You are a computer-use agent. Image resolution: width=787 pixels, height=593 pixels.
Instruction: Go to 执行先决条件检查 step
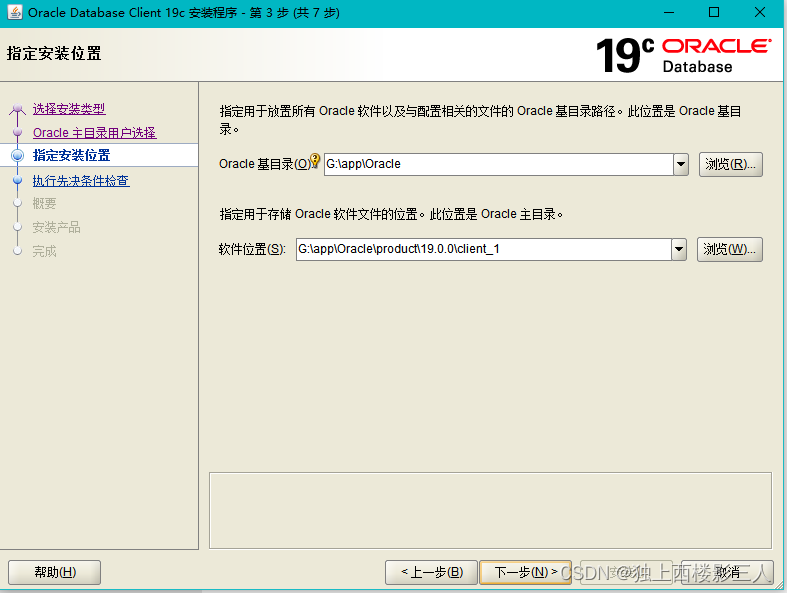pyautogui.click(x=81, y=181)
